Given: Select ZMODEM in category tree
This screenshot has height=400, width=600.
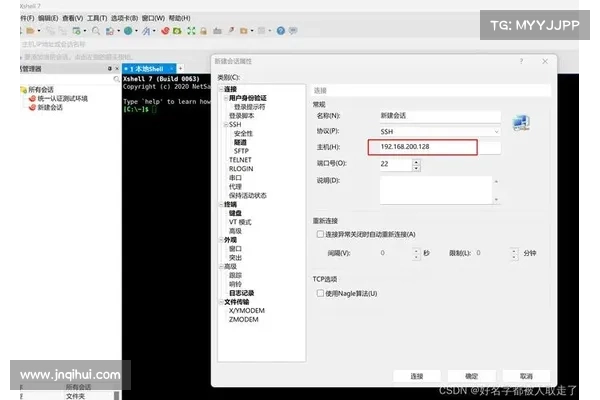Looking at the screenshot, I should [x=243, y=320].
